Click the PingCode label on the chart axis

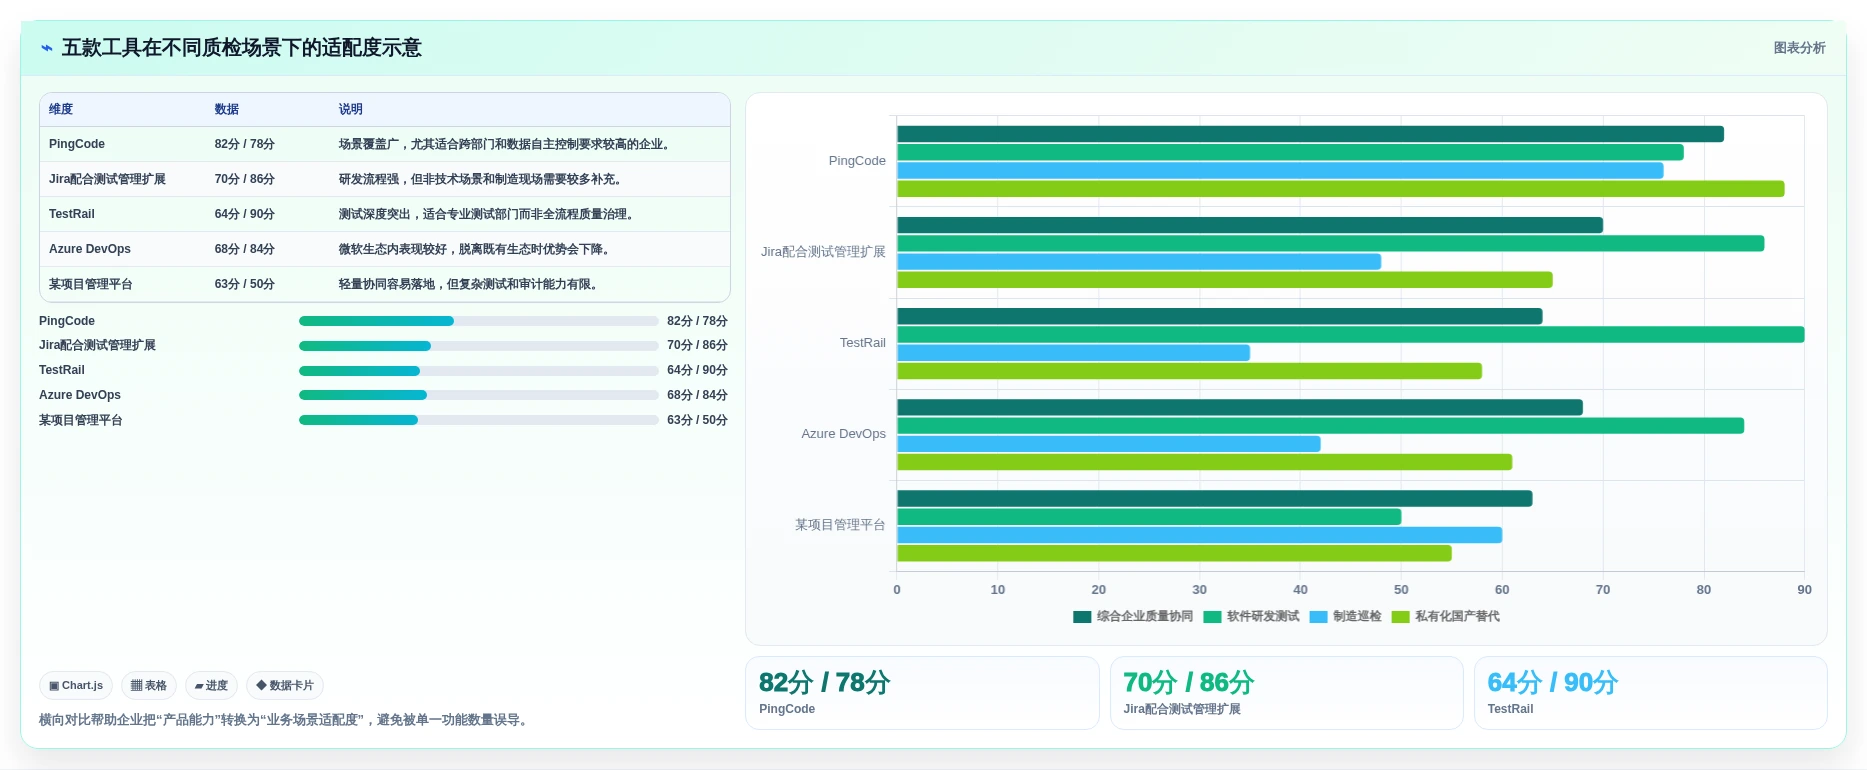(857, 161)
